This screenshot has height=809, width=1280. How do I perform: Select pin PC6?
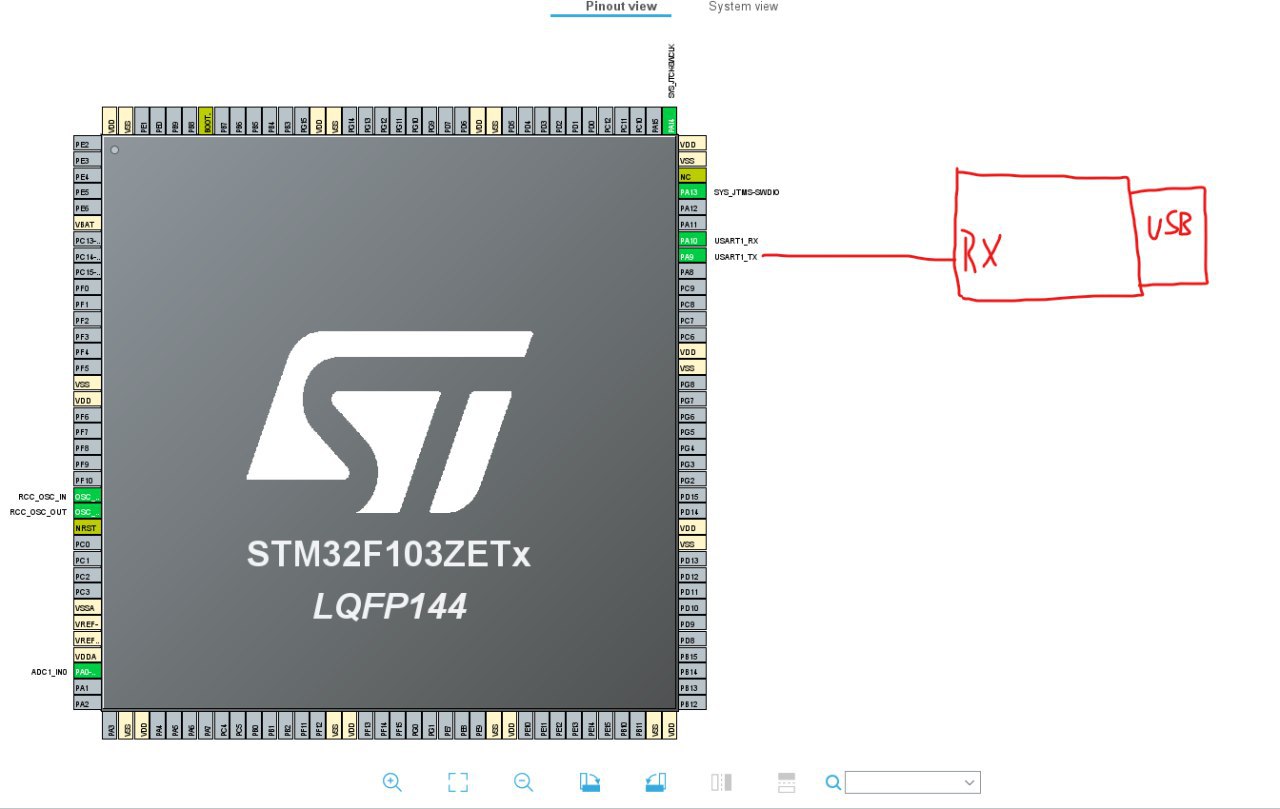coord(692,336)
